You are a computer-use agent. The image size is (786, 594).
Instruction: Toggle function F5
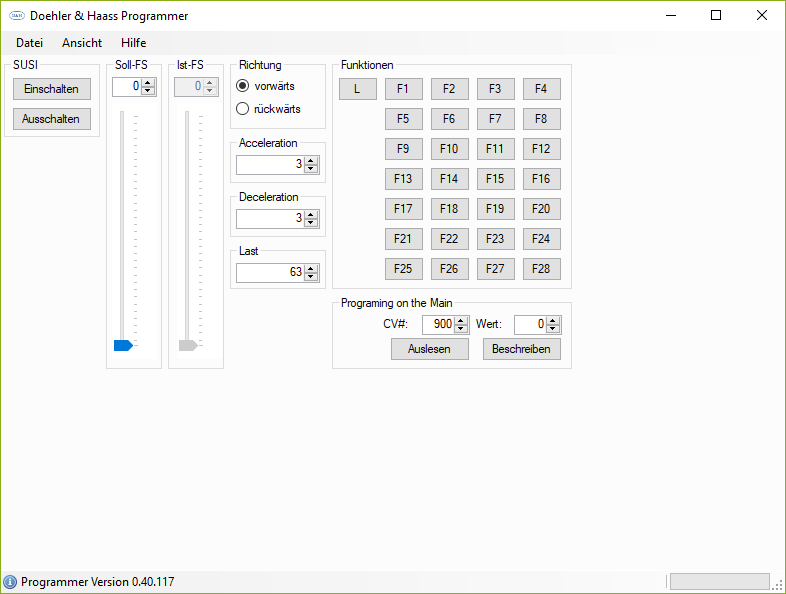click(x=404, y=119)
